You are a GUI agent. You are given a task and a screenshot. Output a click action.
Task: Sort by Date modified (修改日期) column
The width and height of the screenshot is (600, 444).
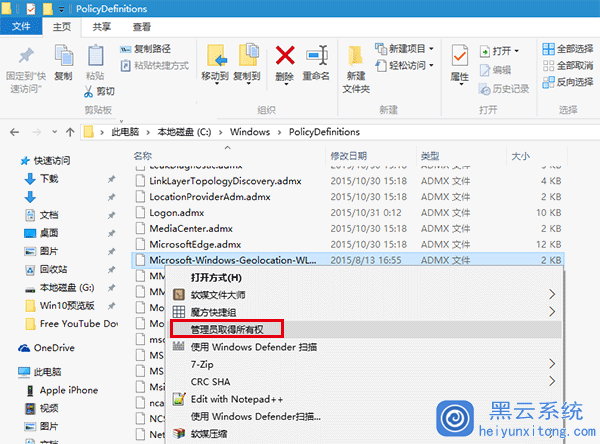[x=349, y=156]
